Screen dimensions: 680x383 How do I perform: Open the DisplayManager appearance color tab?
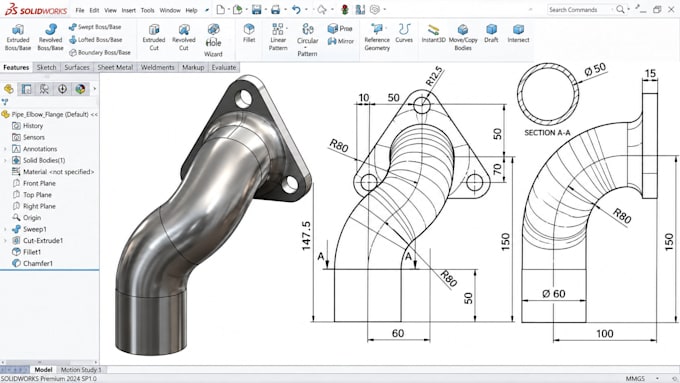pos(80,89)
